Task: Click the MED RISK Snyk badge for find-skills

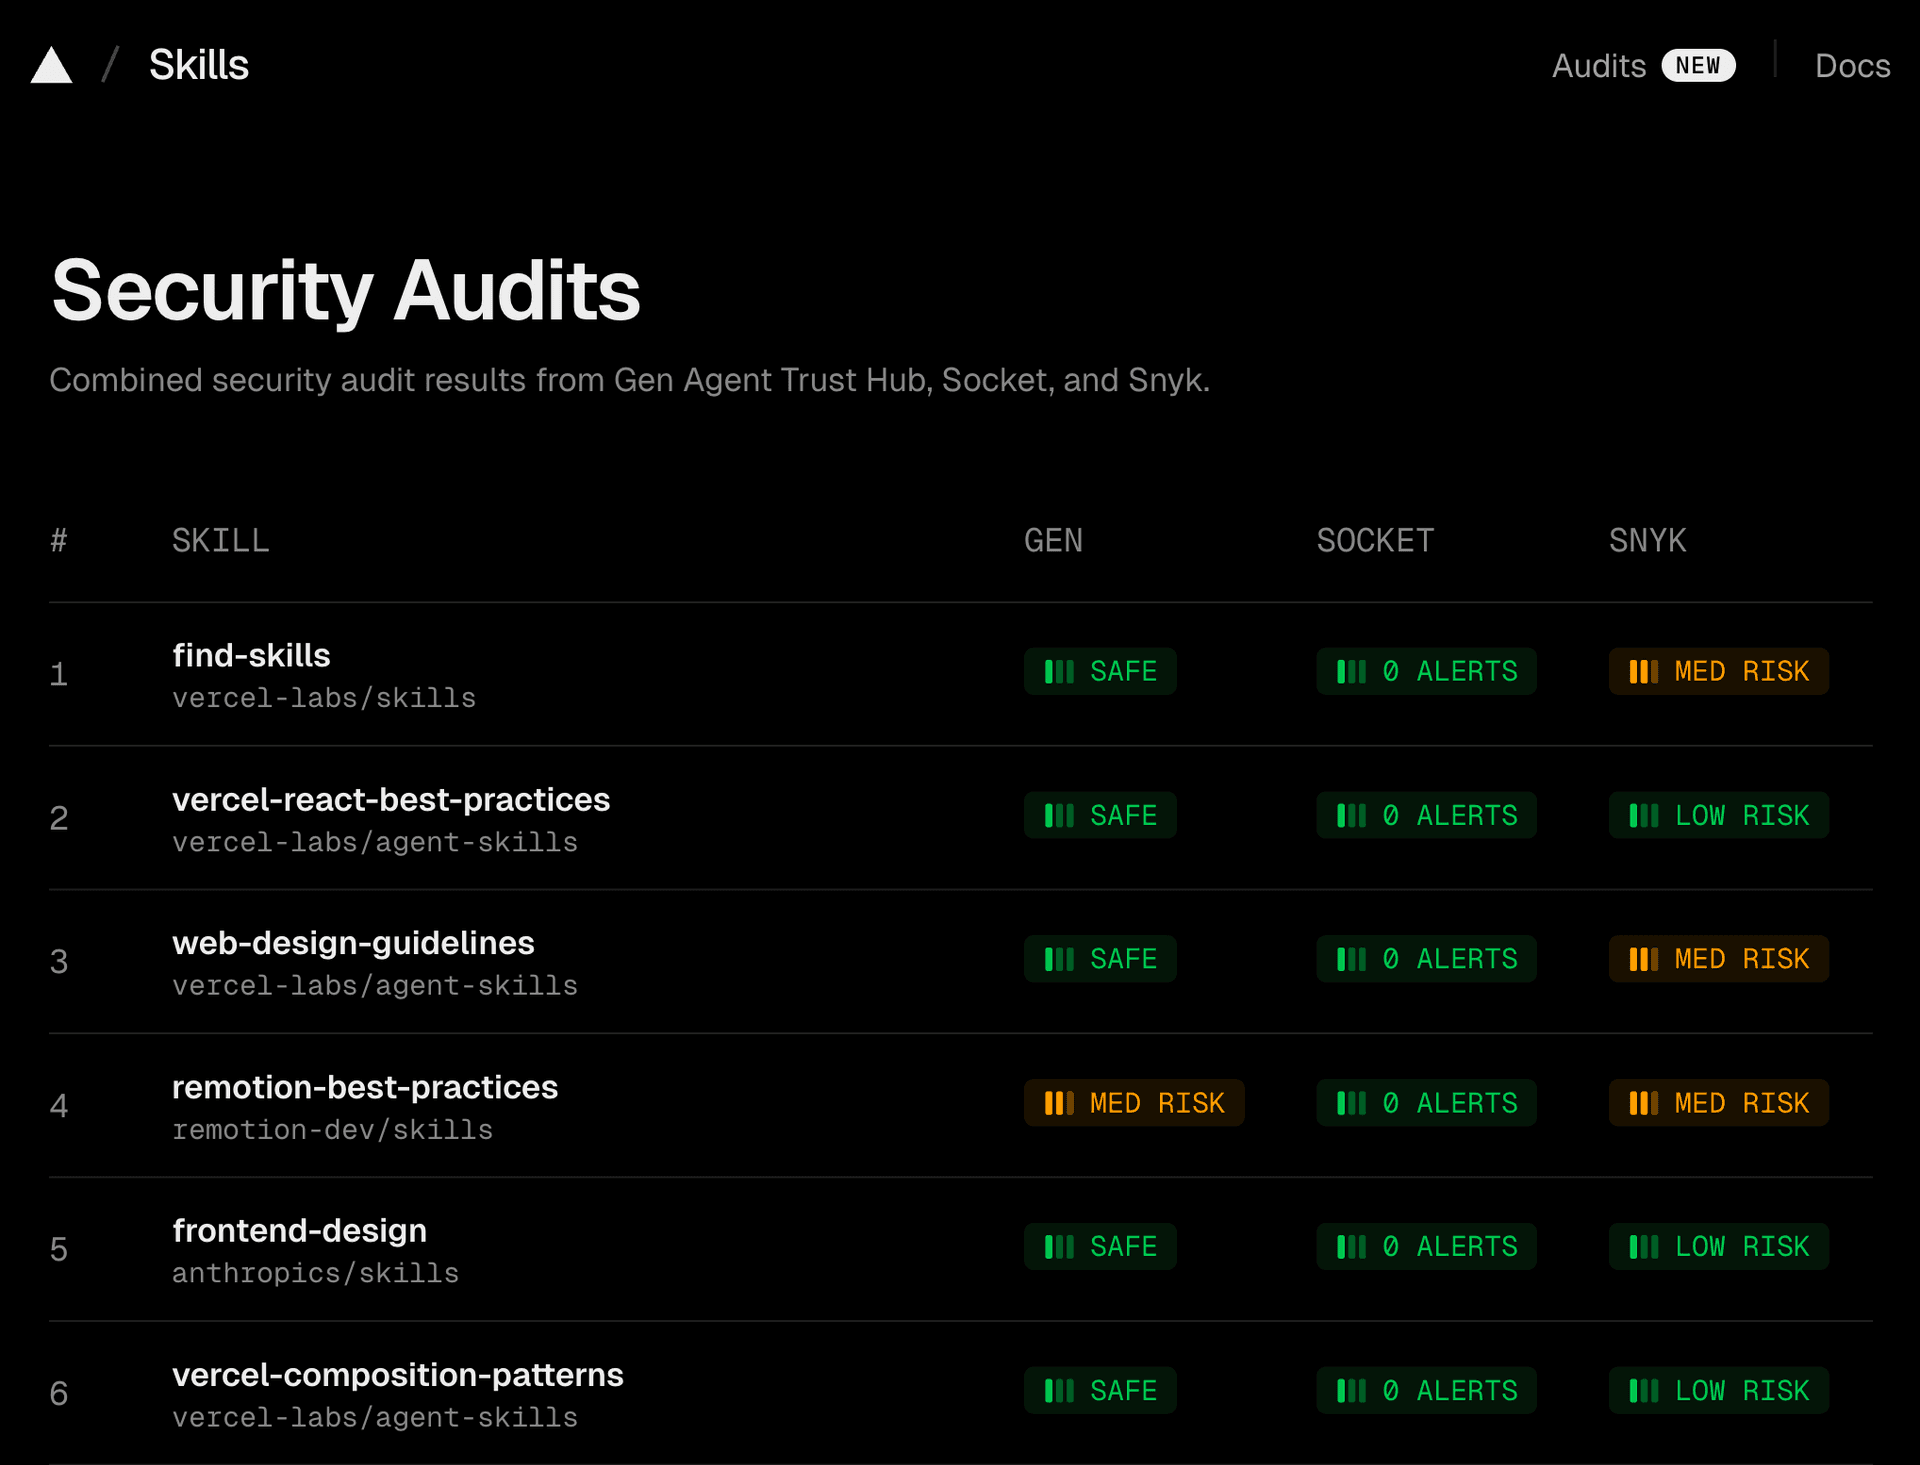Action: [1718, 671]
